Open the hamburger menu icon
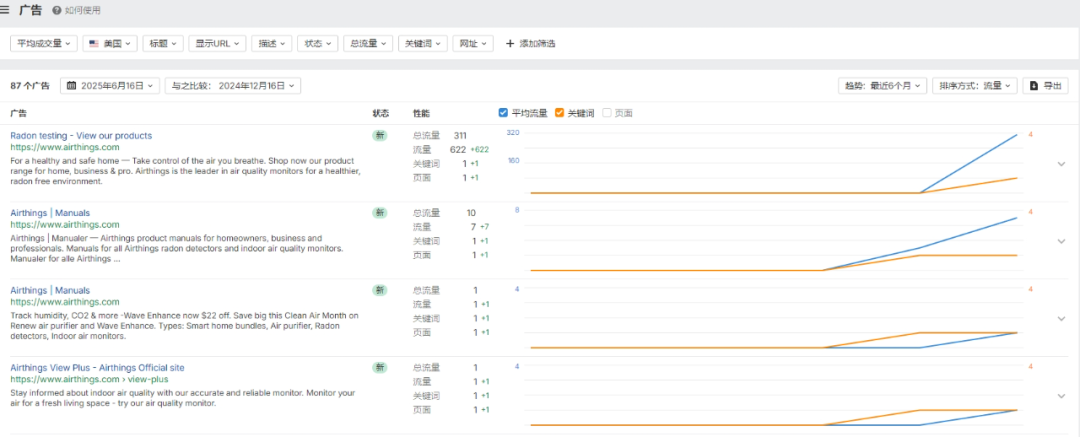Screen dimensions: 1080x437 (x=6, y=10)
